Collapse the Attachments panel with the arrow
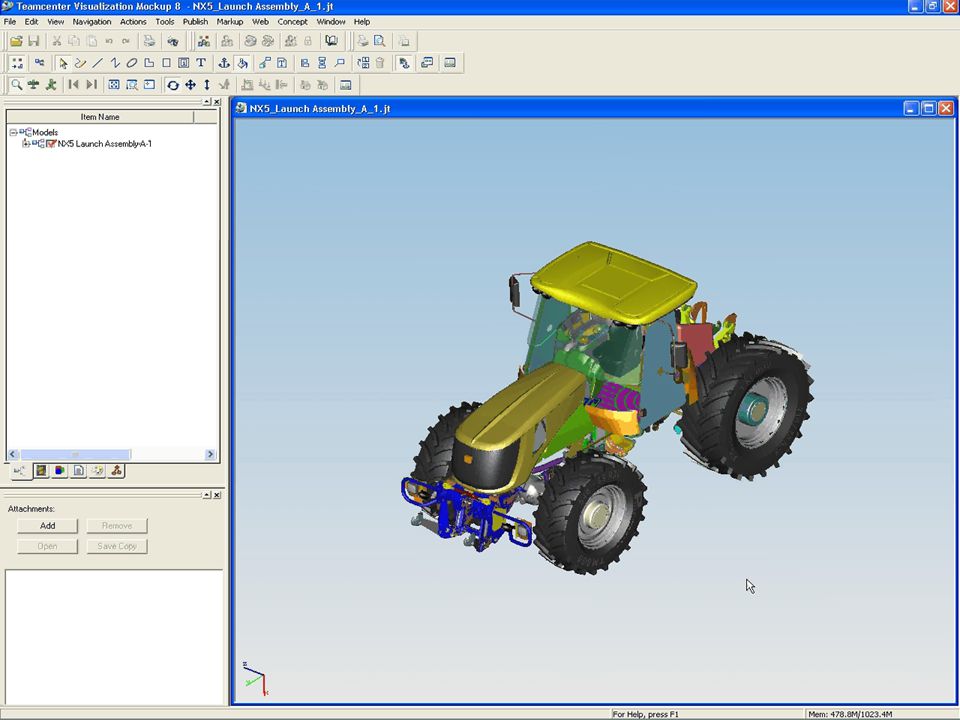 207,495
